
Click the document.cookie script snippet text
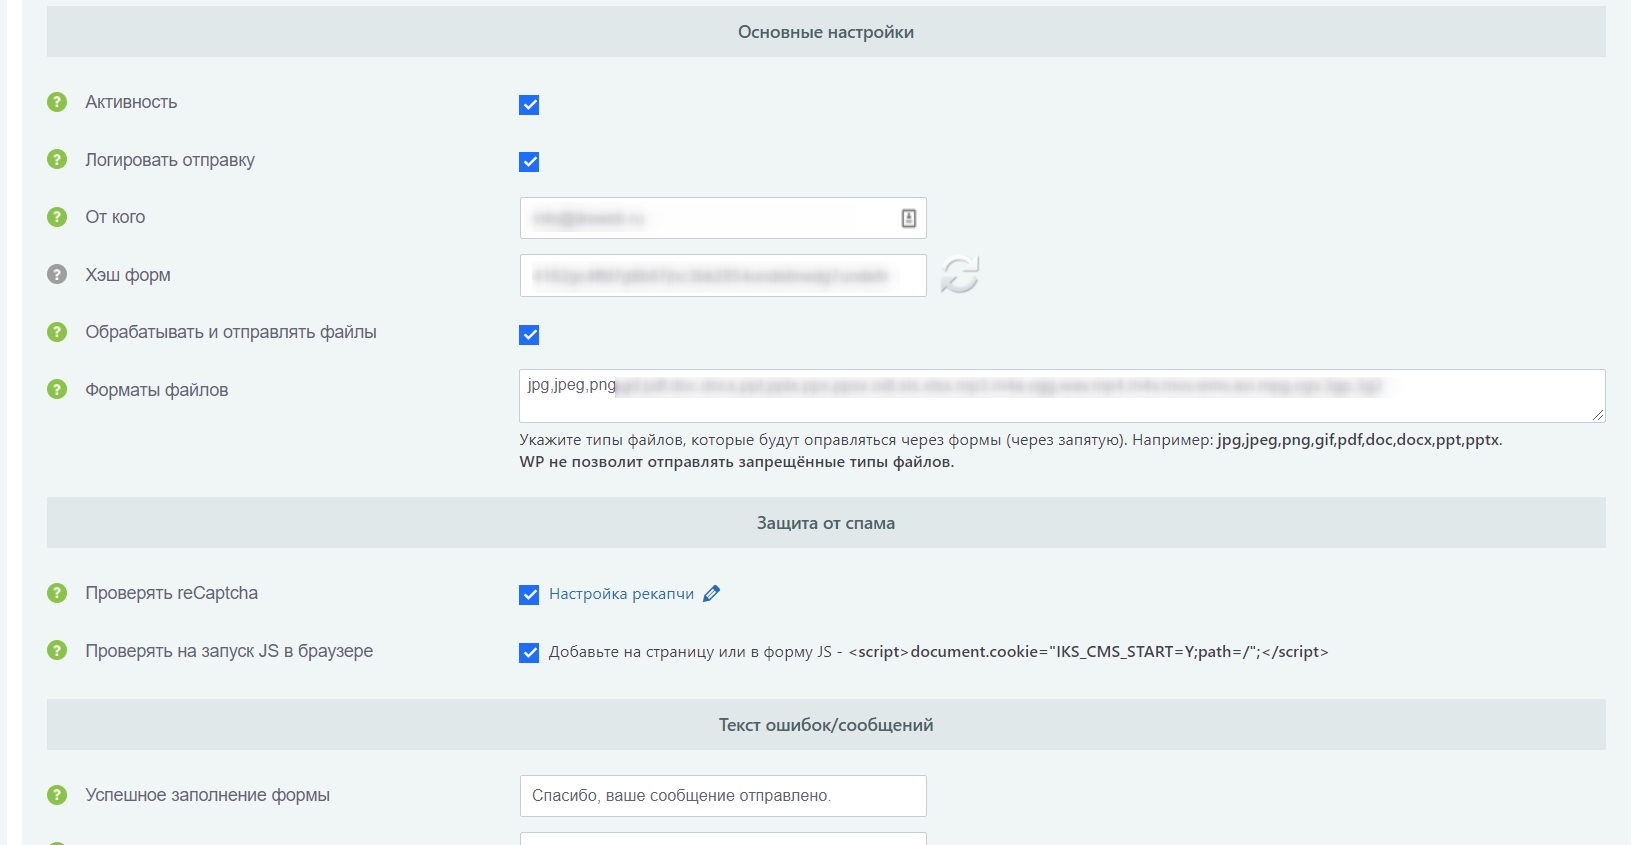1089,652
